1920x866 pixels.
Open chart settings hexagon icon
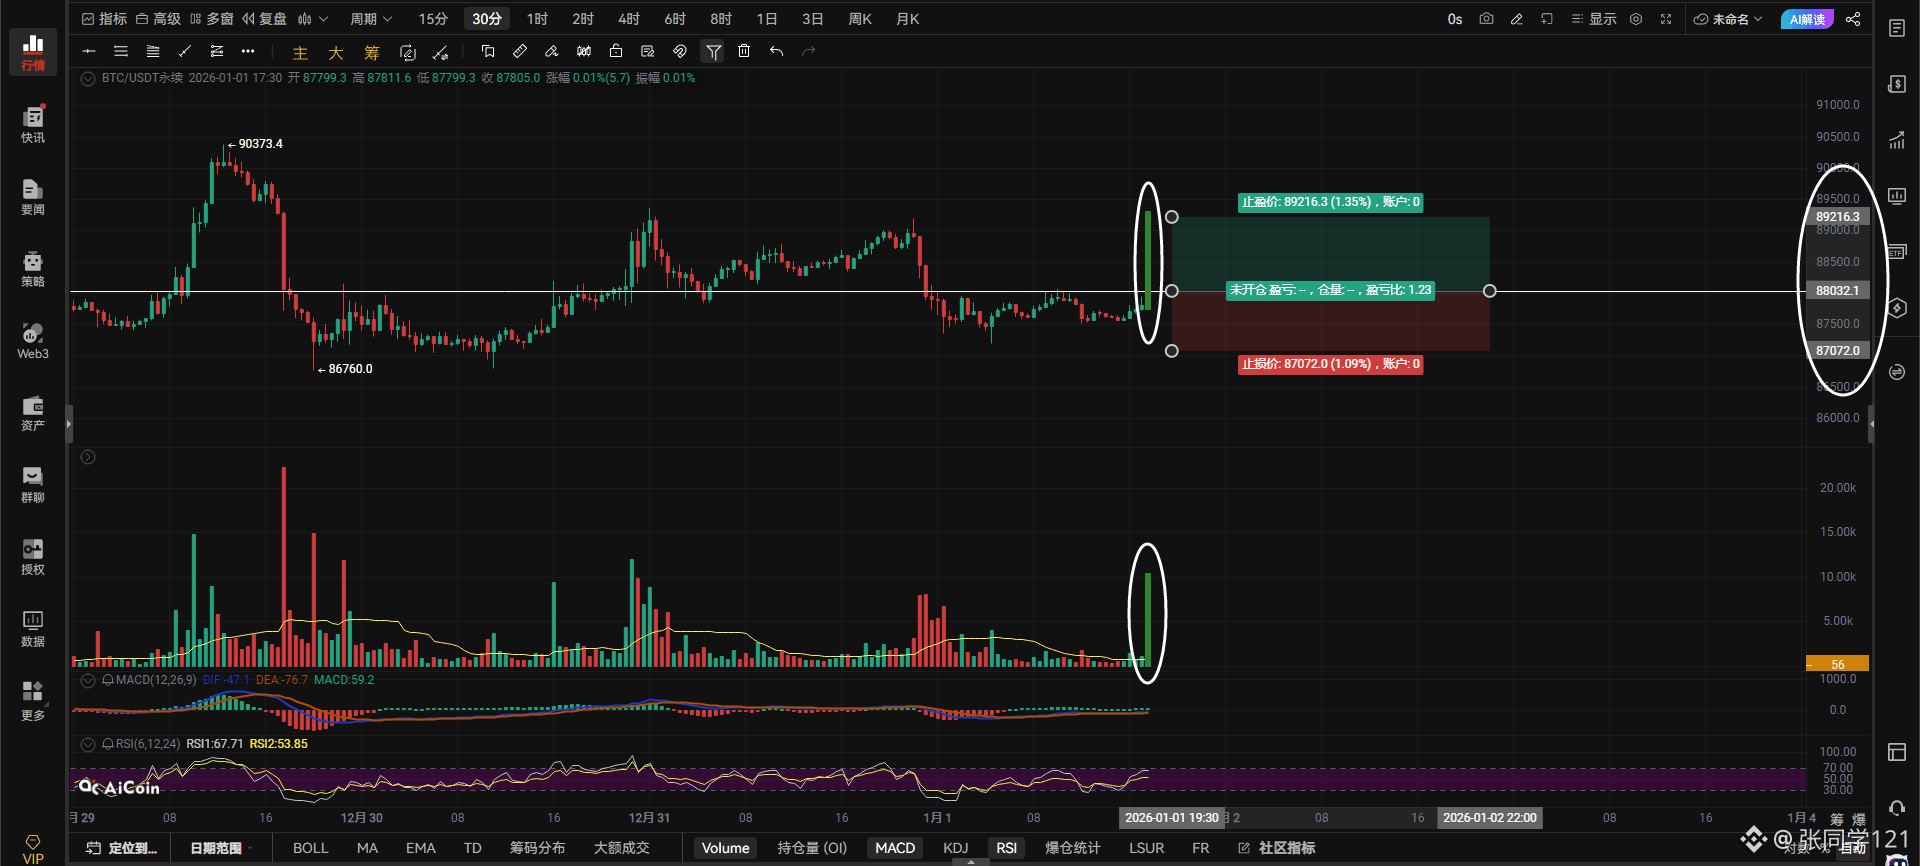tap(1636, 19)
